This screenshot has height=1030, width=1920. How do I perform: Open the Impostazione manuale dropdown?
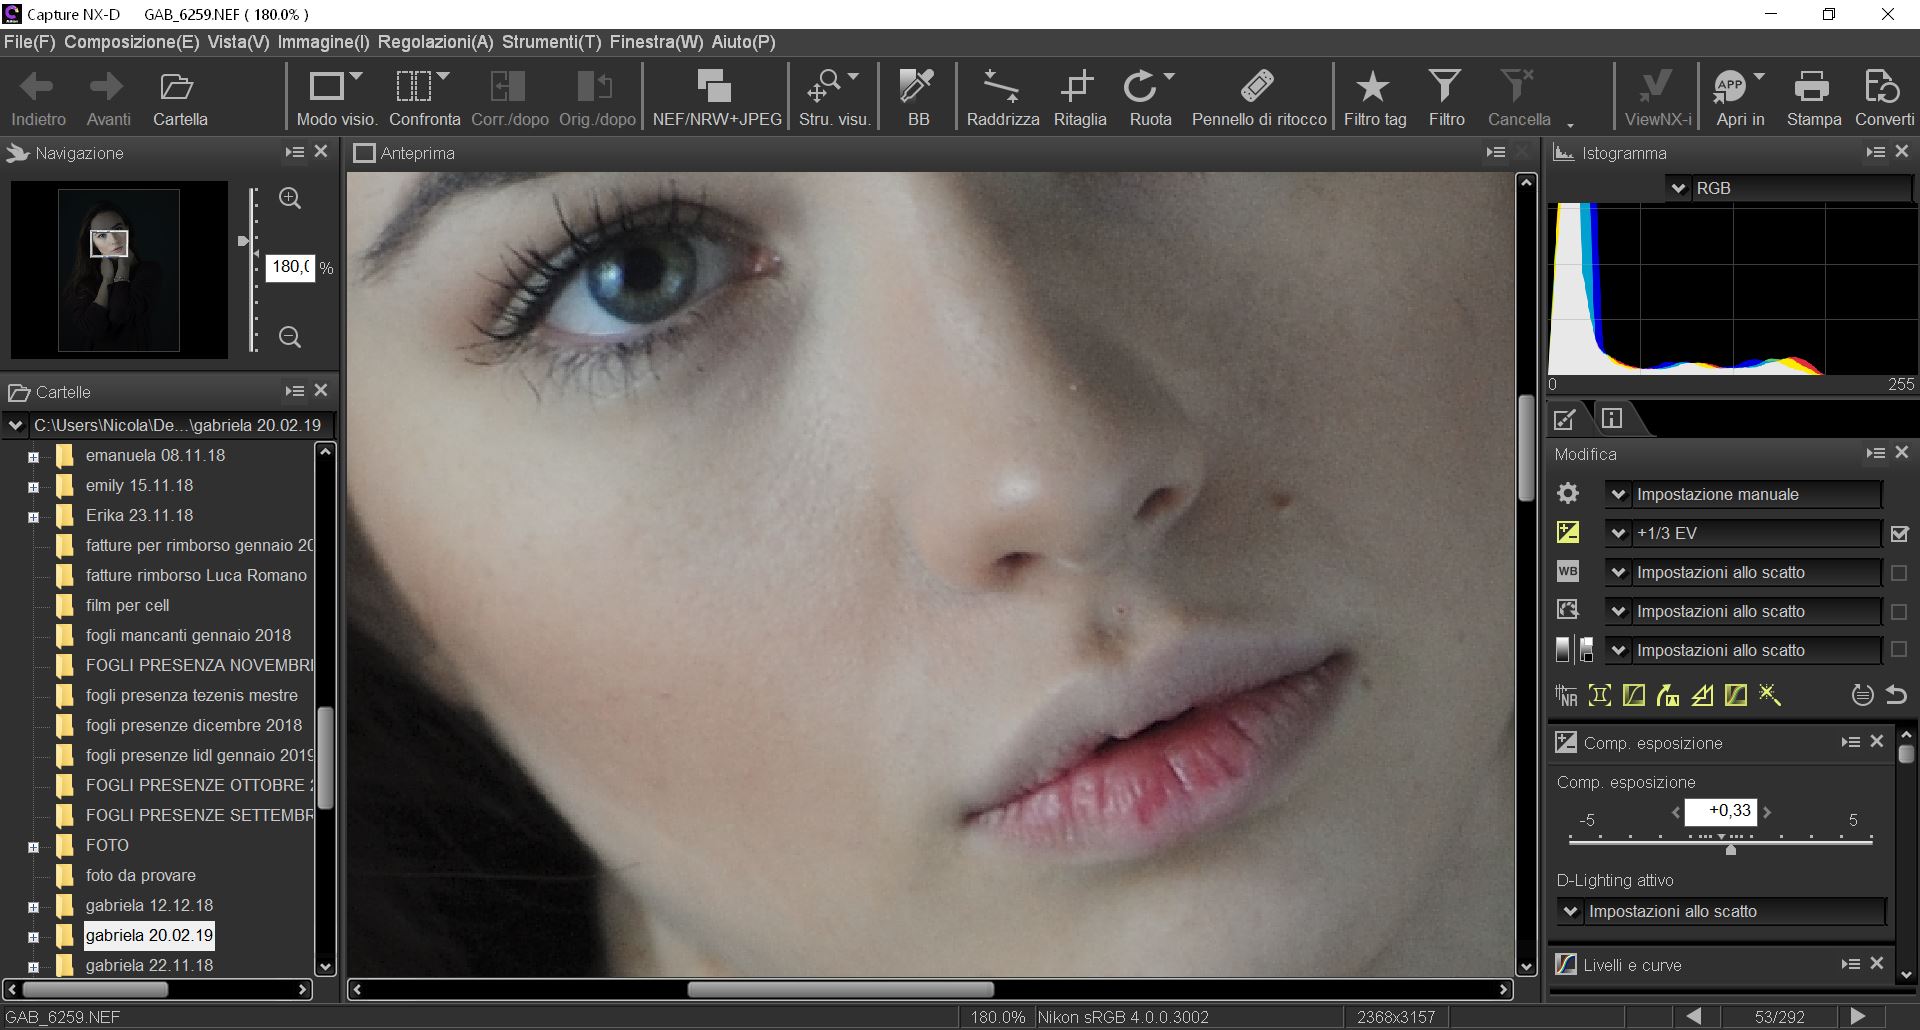(x=1743, y=494)
